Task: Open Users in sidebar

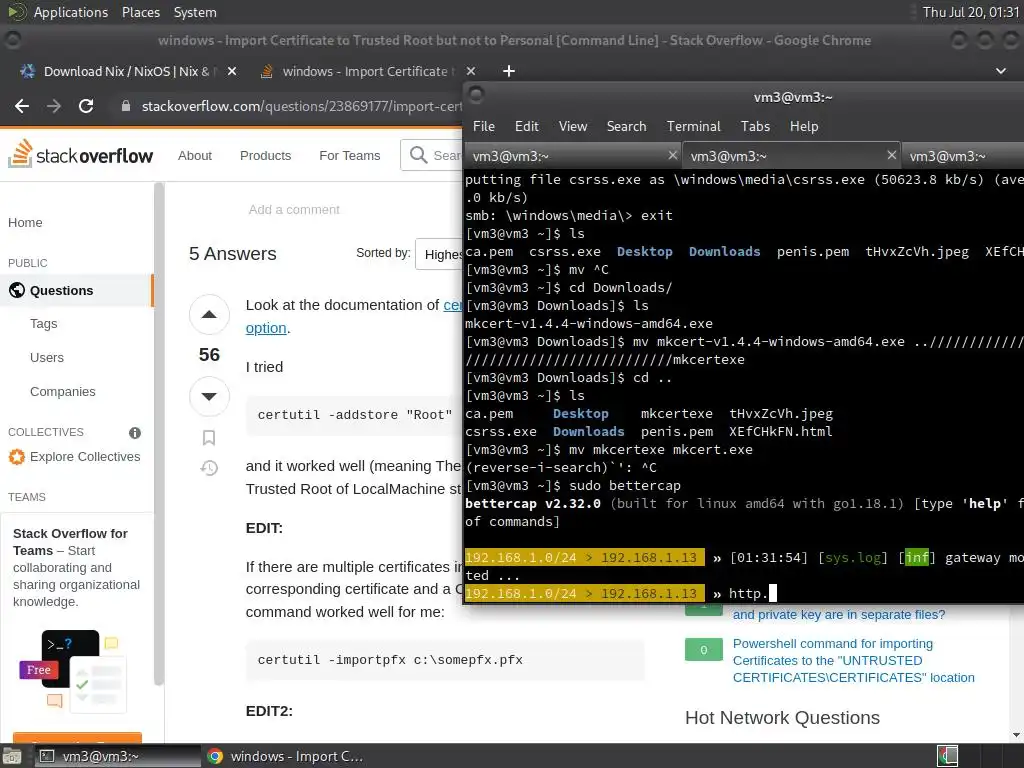Action: [47, 358]
